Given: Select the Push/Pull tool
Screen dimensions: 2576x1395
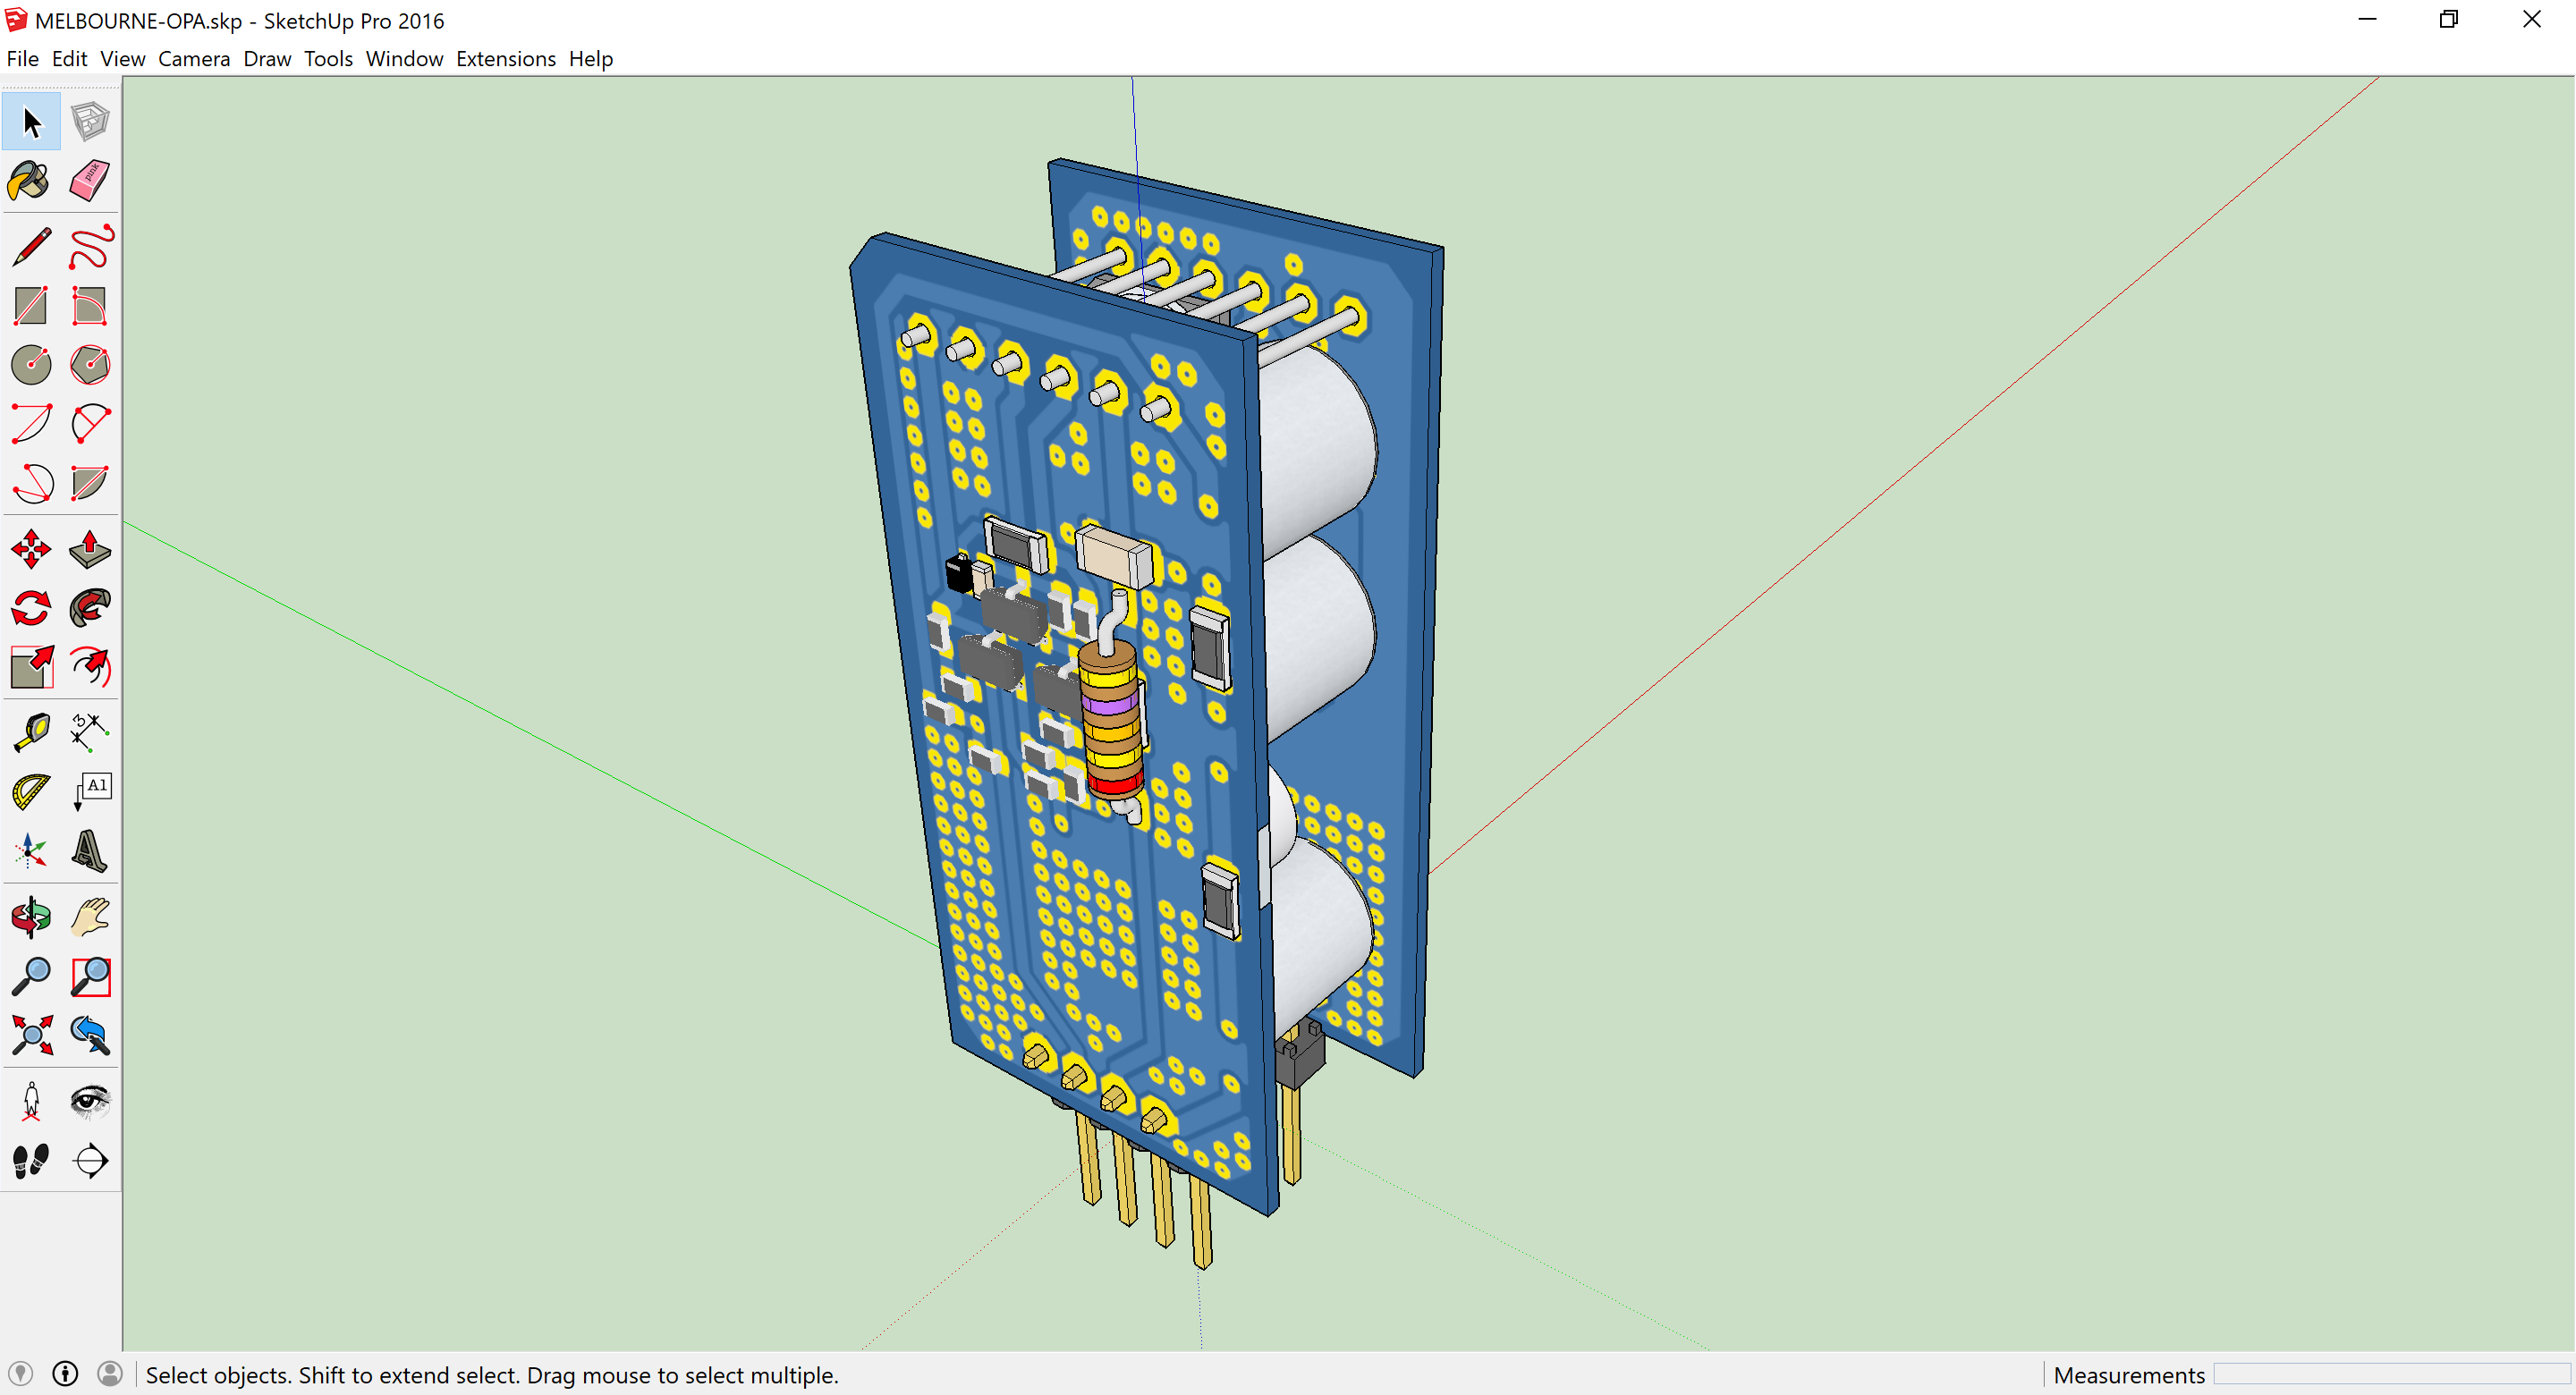Looking at the screenshot, I should coord(90,549).
